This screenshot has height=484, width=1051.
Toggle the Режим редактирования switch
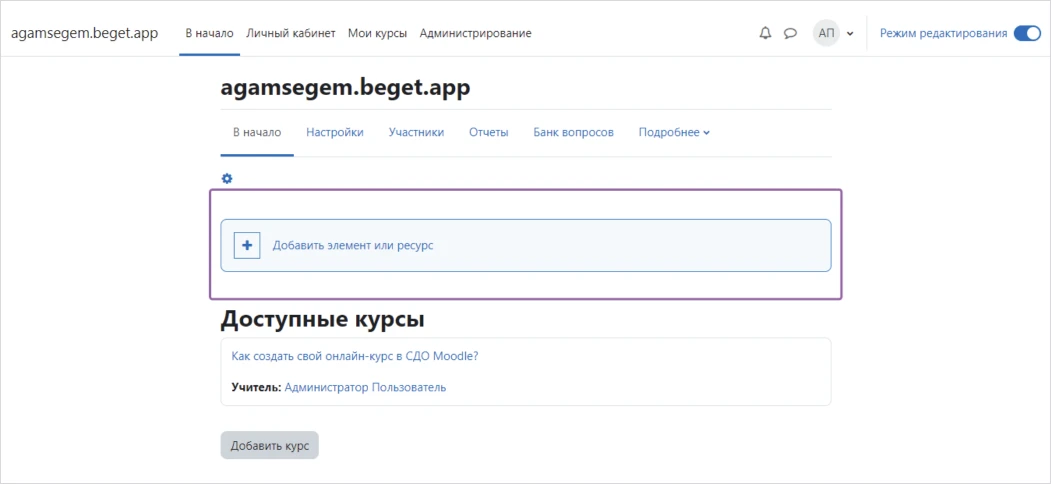[x=1027, y=33]
